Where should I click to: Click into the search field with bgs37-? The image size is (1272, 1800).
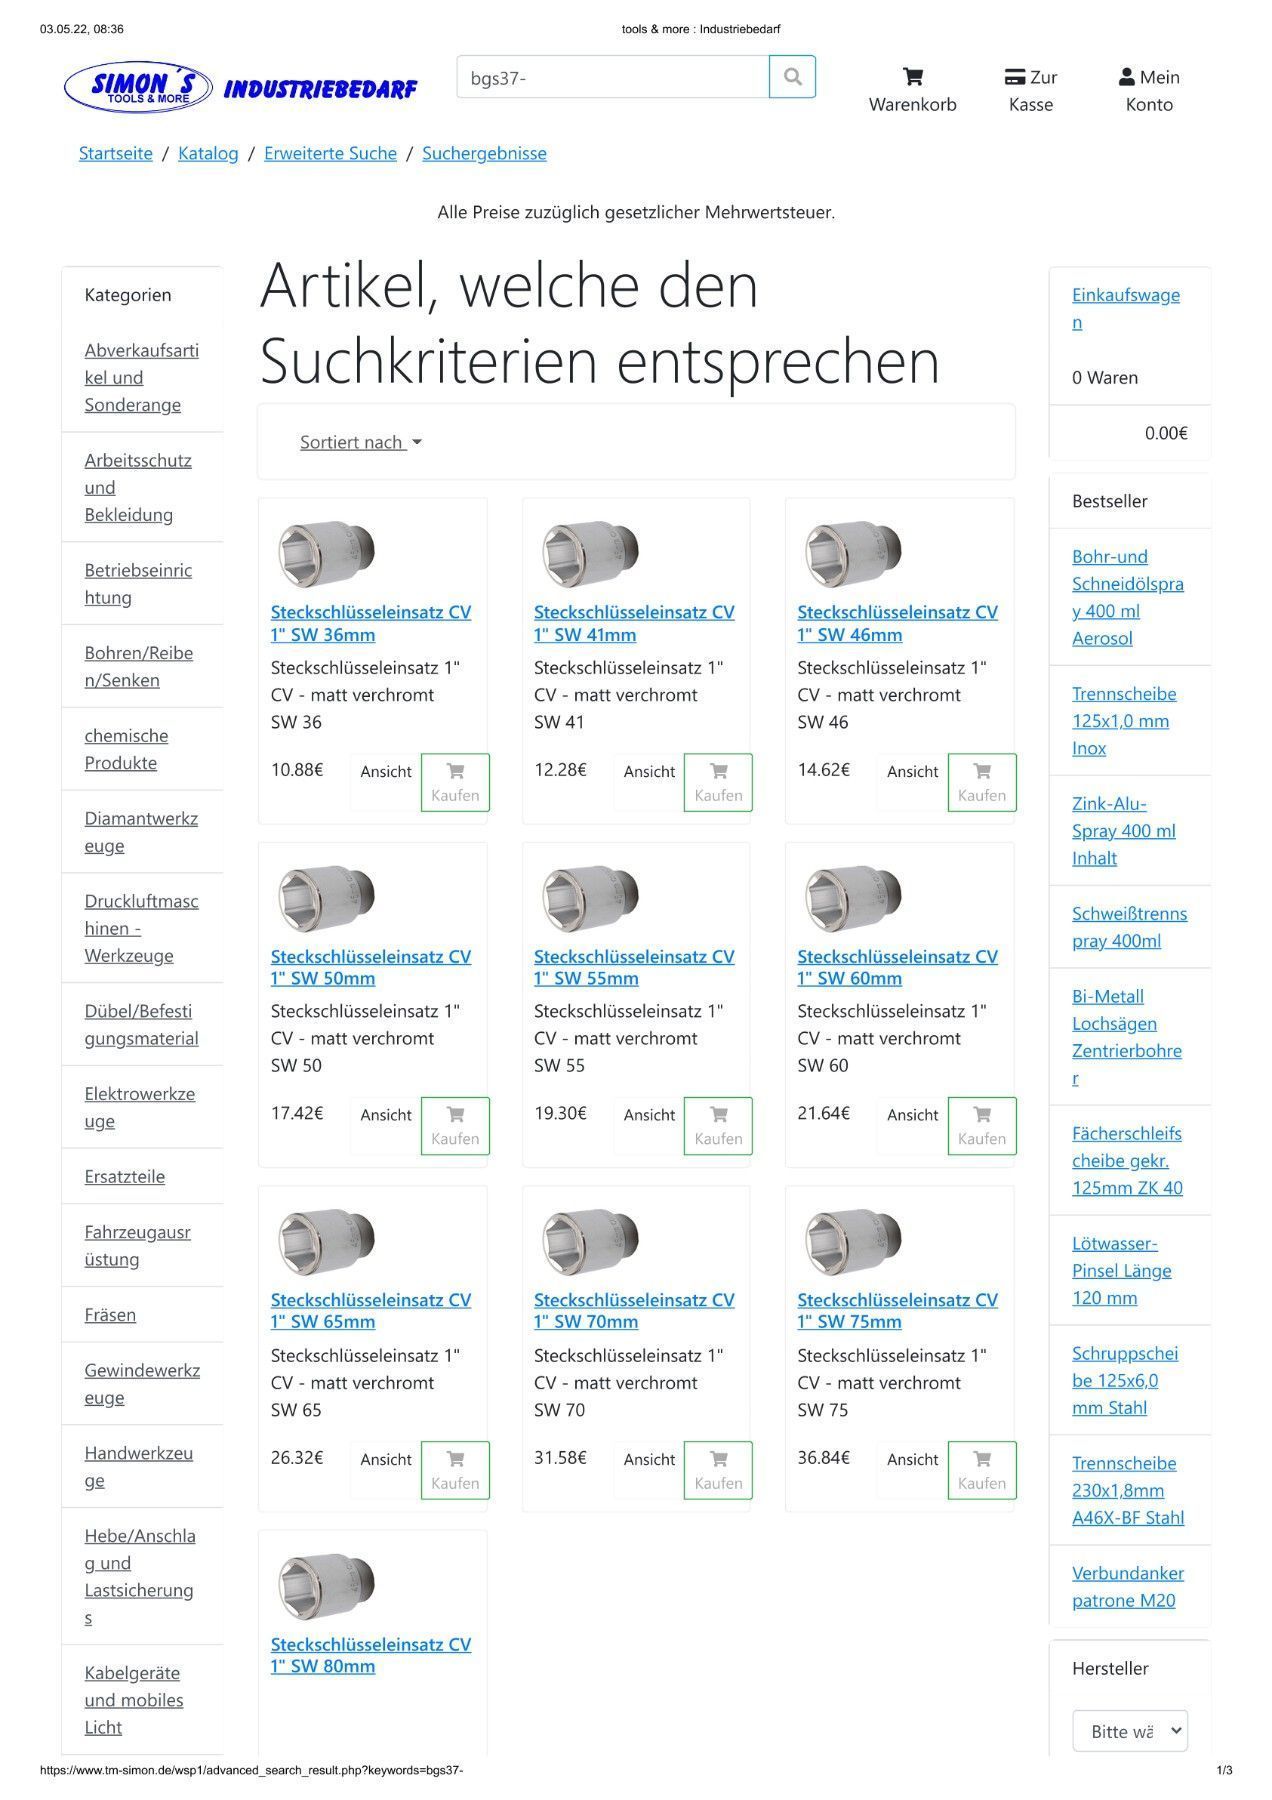point(612,77)
